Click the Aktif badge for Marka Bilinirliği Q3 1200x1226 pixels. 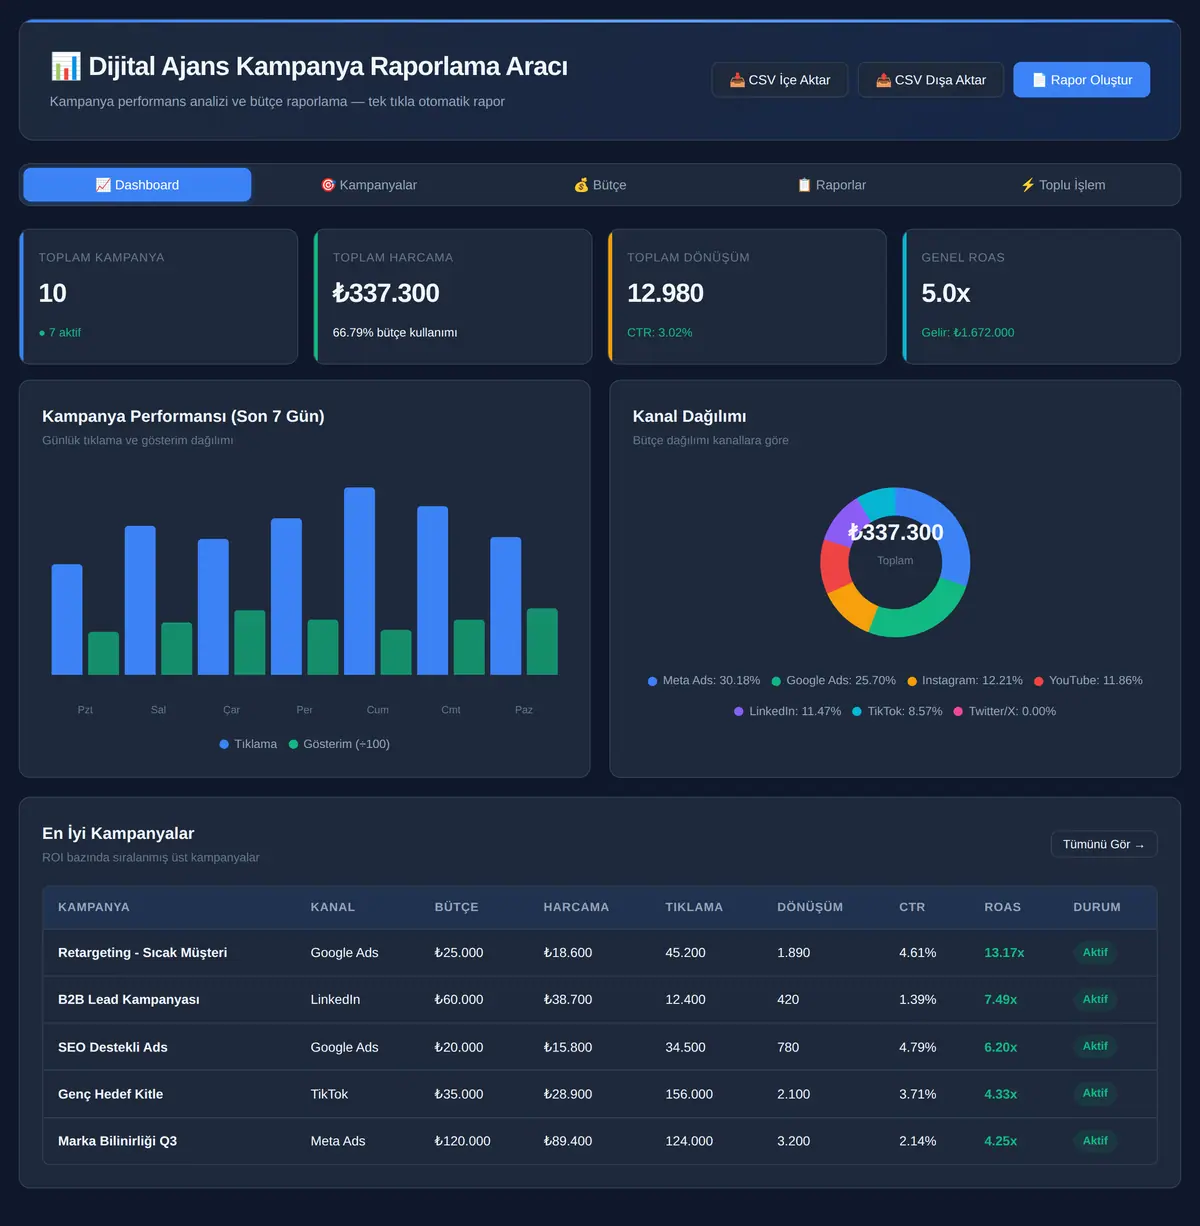1095,1141
